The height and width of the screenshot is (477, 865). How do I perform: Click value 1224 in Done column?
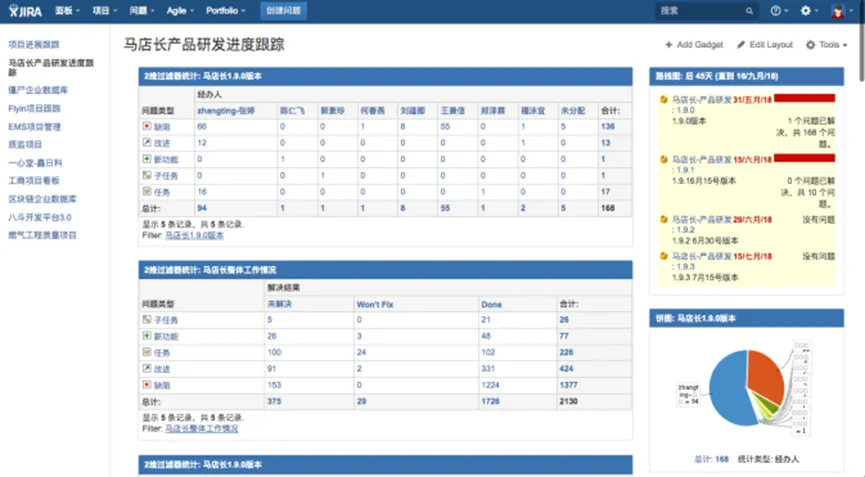click(490, 385)
